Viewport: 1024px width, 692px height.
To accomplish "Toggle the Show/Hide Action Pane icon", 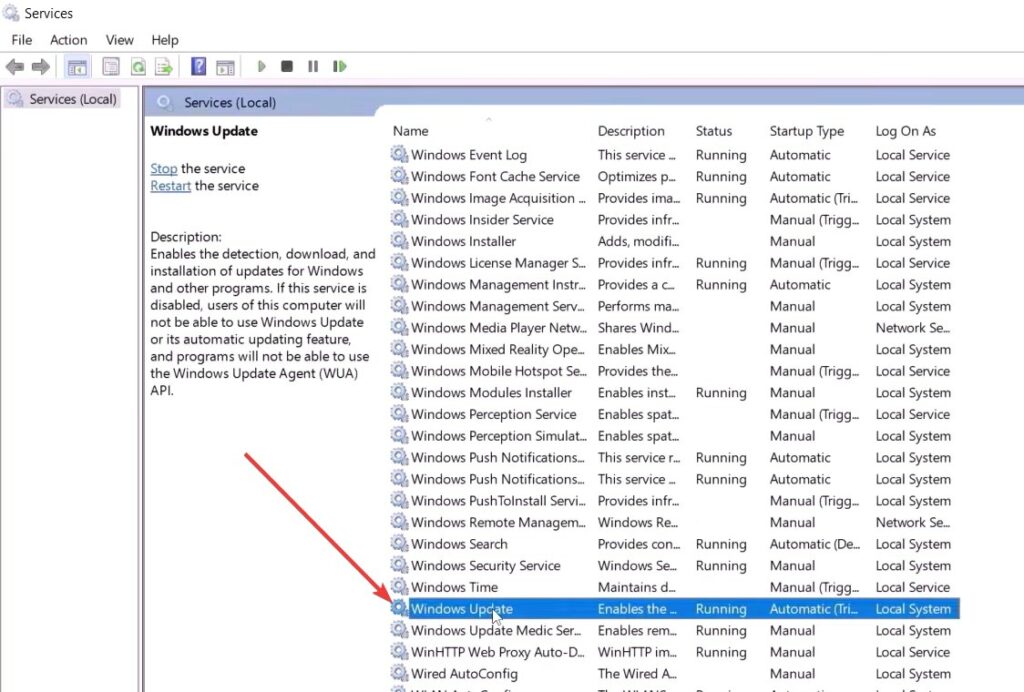I will (x=225, y=67).
